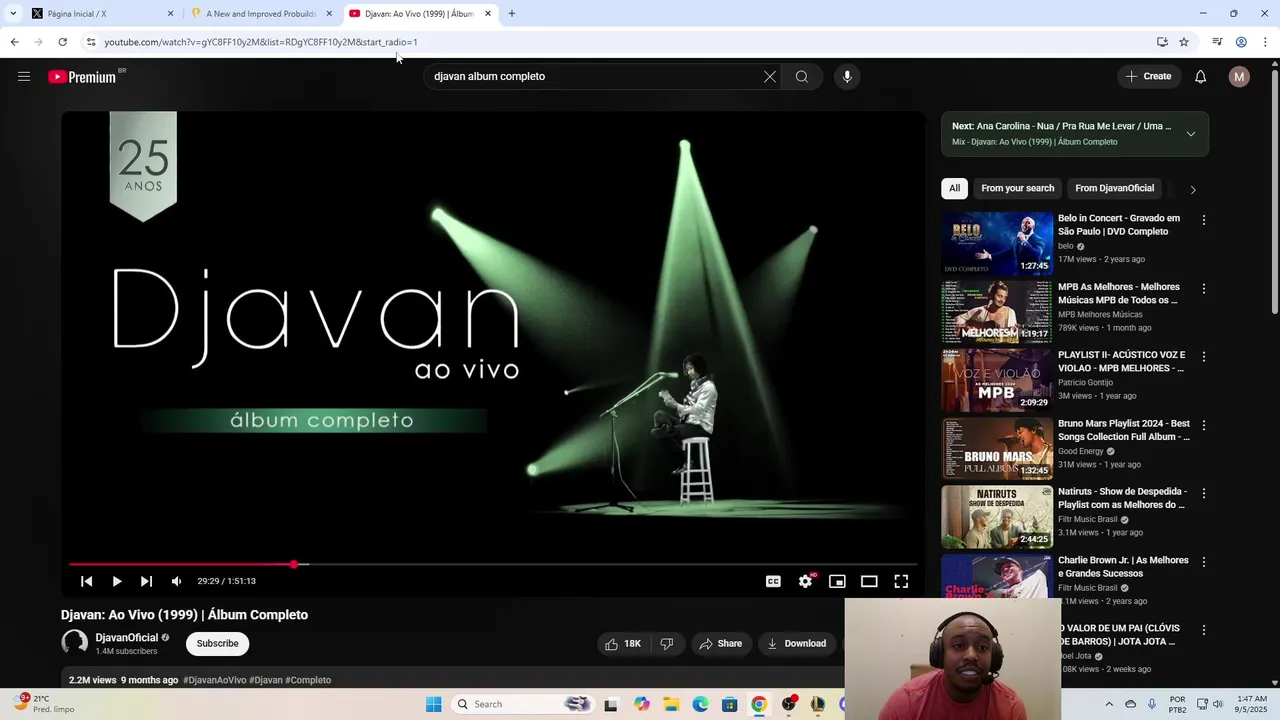Play the paused video
This screenshot has width=1280, height=720.
(x=117, y=581)
